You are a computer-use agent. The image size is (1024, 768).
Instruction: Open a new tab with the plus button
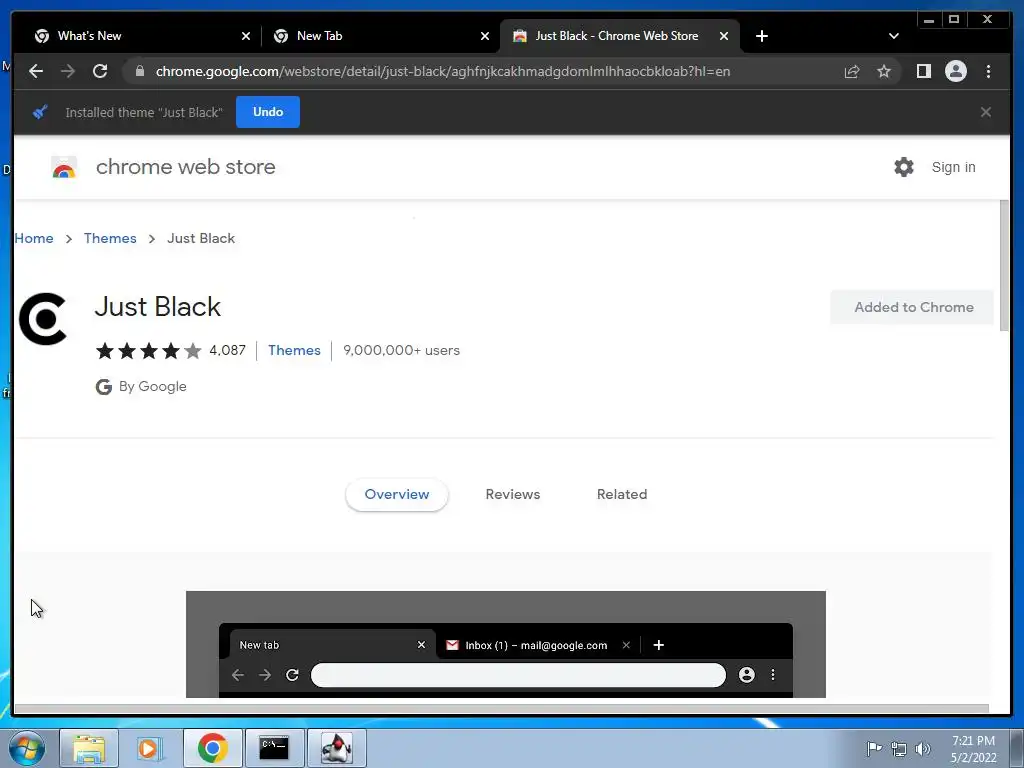click(x=761, y=36)
